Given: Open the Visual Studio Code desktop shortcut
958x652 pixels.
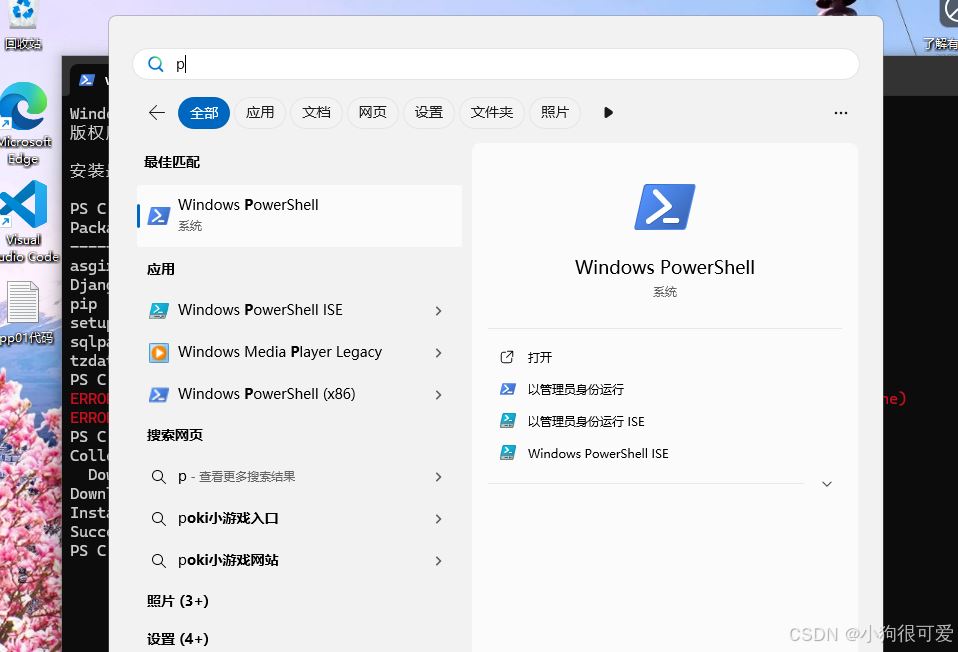Looking at the screenshot, I should pos(27,222).
